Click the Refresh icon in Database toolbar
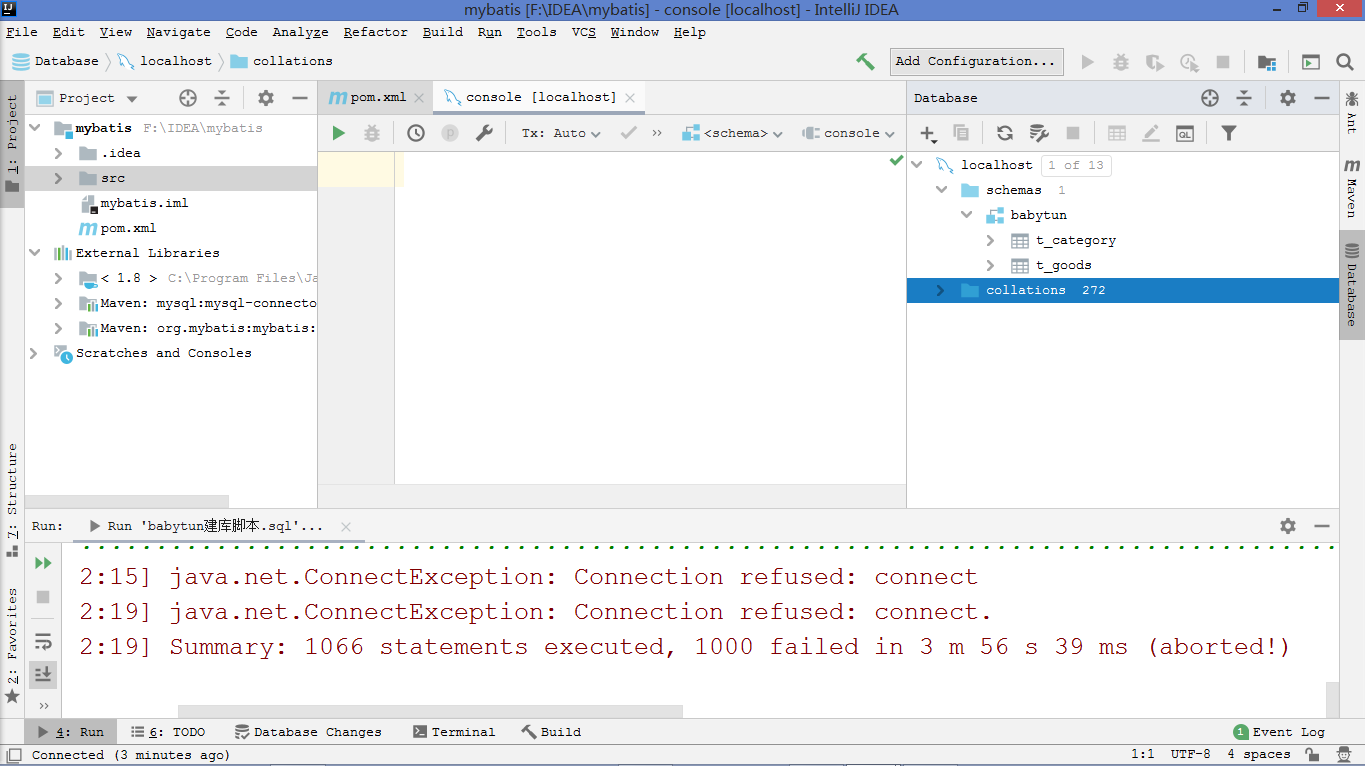This screenshot has height=766, width=1365. [x=1005, y=133]
